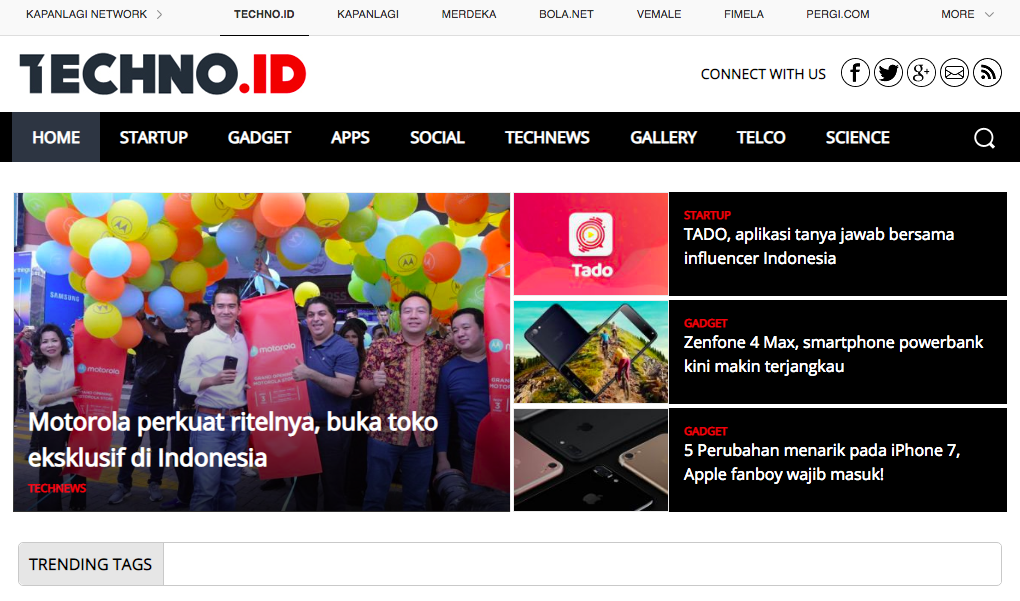Click the email envelope icon
This screenshot has height=601, width=1020.
tap(954, 72)
